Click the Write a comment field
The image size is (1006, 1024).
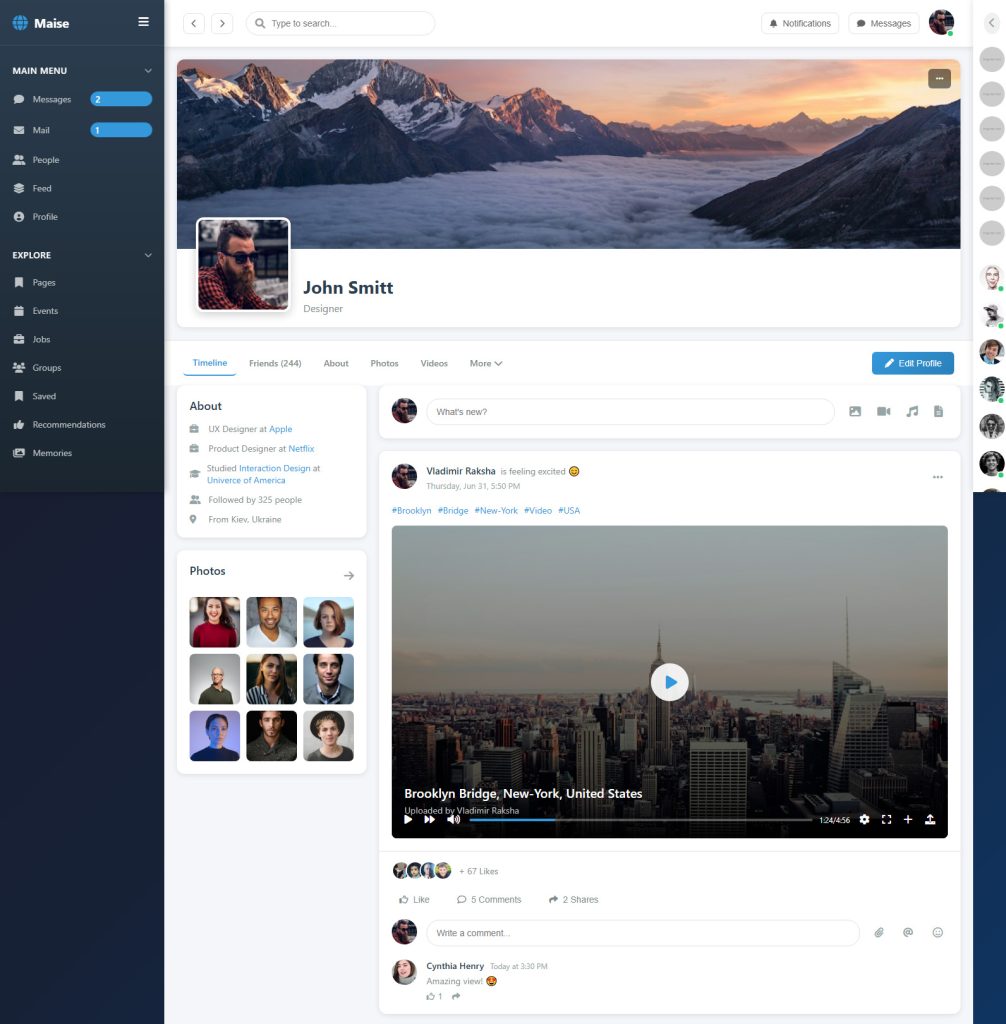point(643,933)
